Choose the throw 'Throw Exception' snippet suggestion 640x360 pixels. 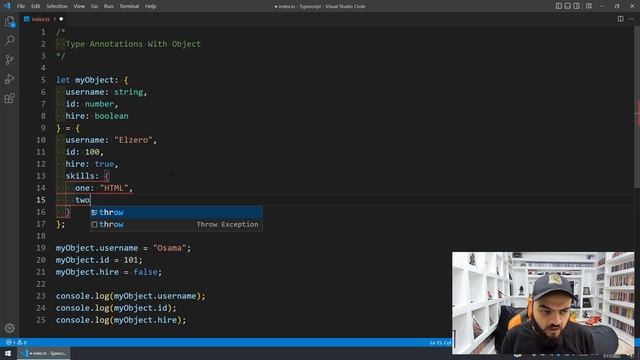(x=176, y=224)
